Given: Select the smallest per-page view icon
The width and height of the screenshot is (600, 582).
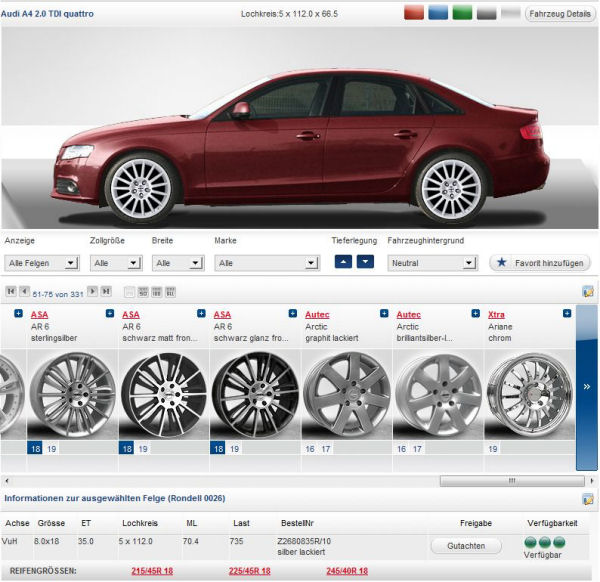Looking at the screenshot, I should (130, 292).
